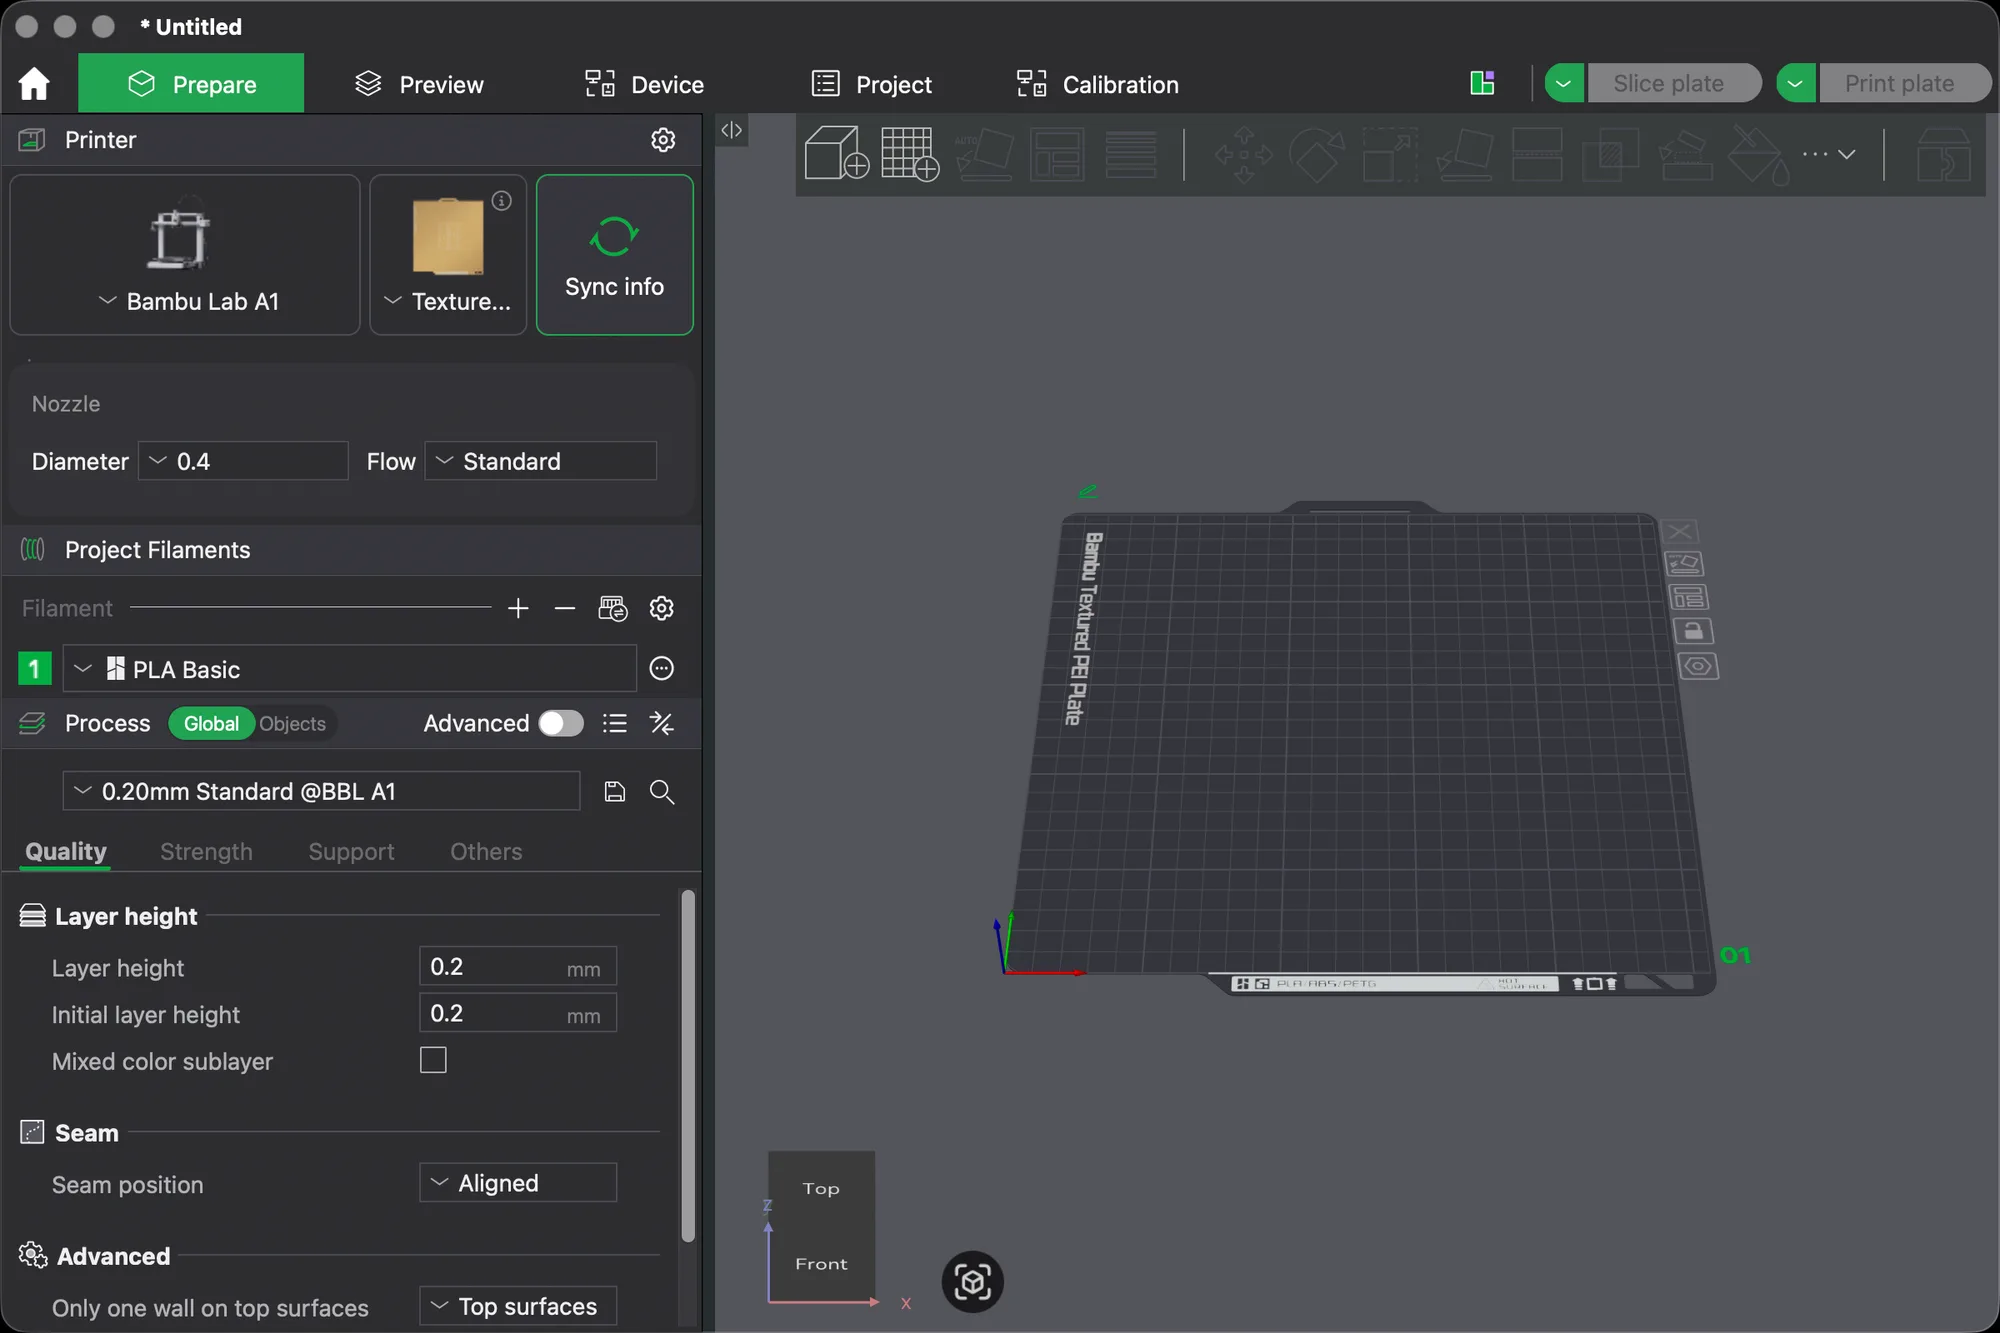Switch process scope to Objects

pyautogui.click(x=293, y=723)
